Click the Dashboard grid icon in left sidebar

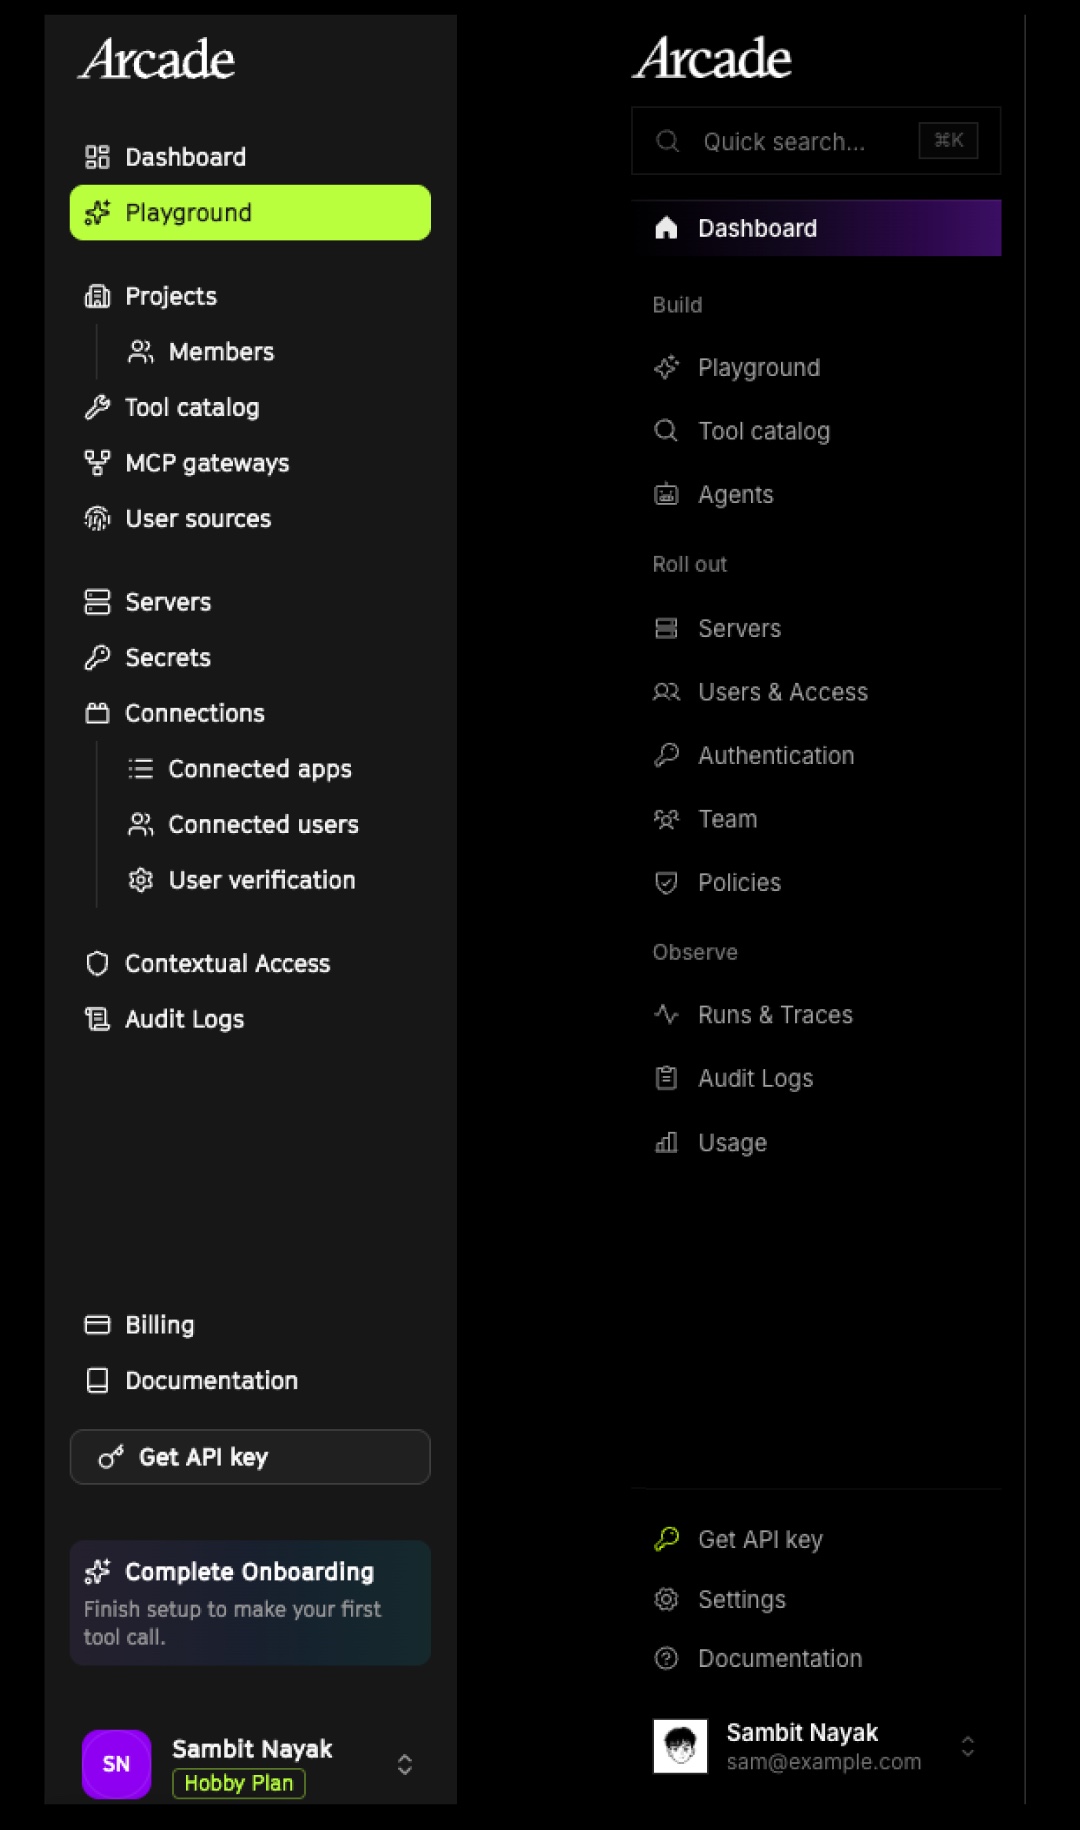(97, 157)
